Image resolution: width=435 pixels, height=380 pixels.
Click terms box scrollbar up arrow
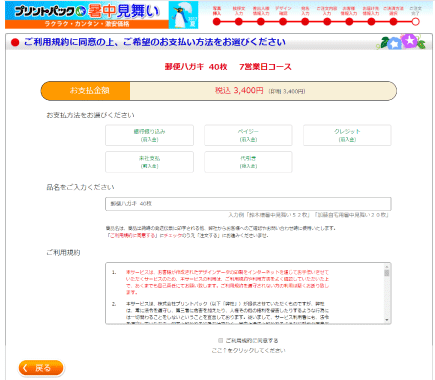[387, 267]
